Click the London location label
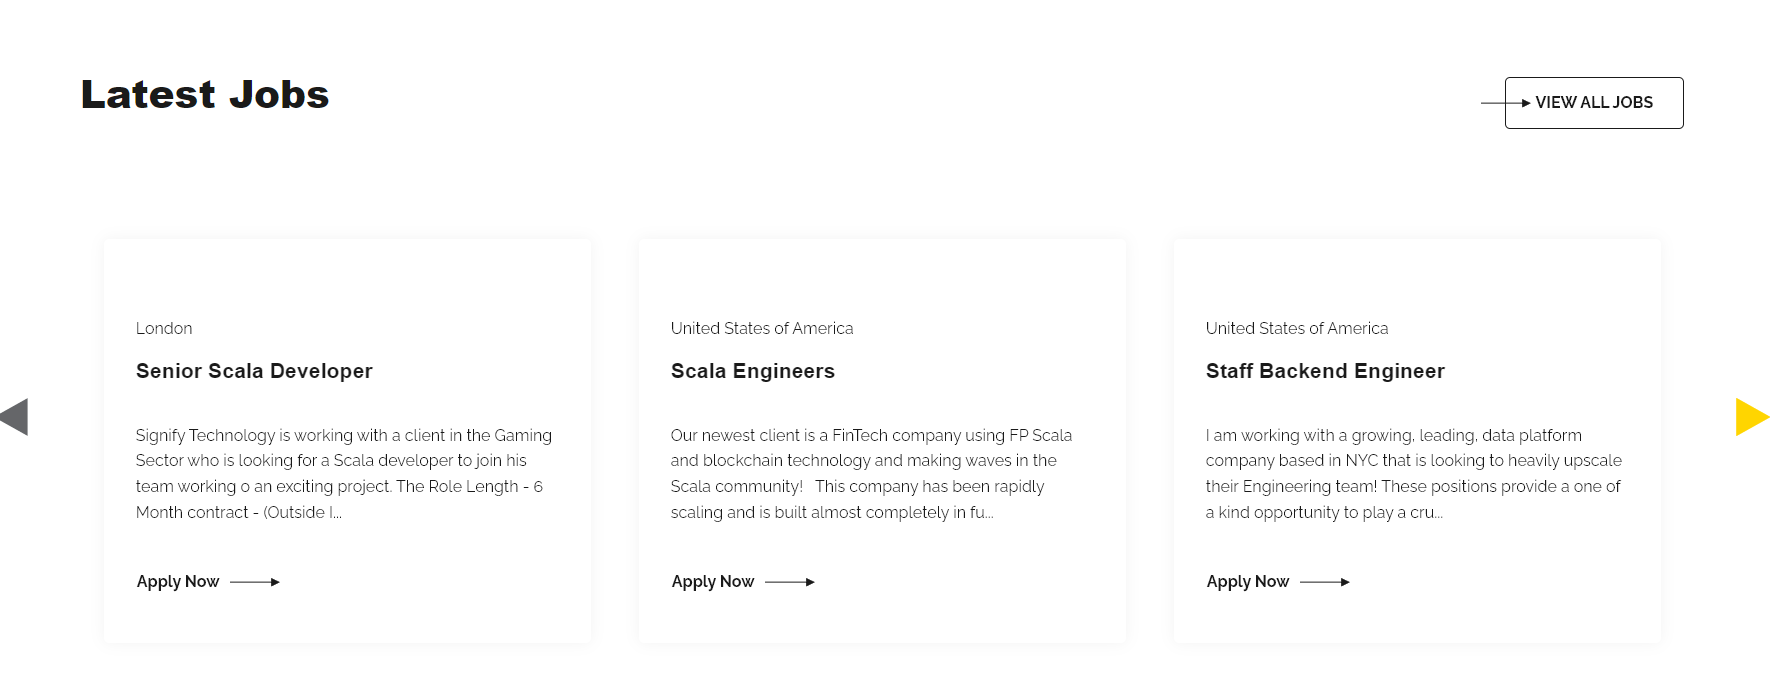This screenshot has height=680, width=1770. (x=164, y=329)
